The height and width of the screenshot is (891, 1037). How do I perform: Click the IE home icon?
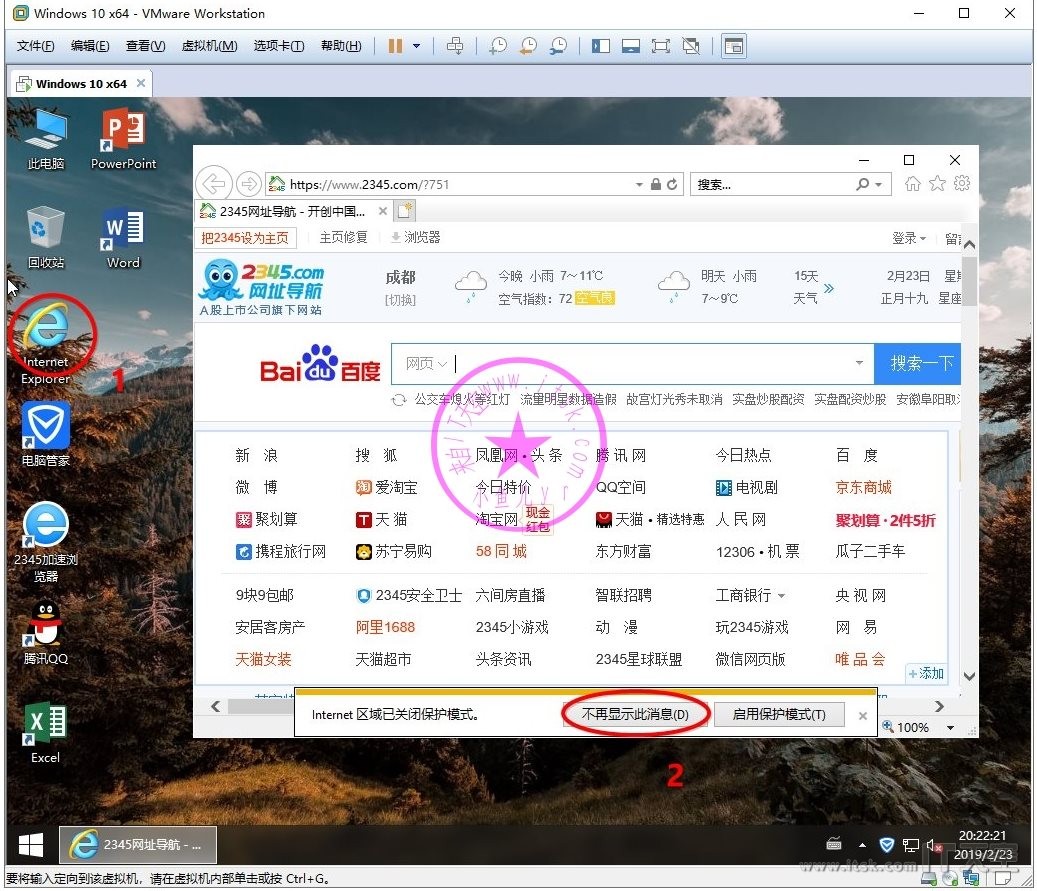913,183
